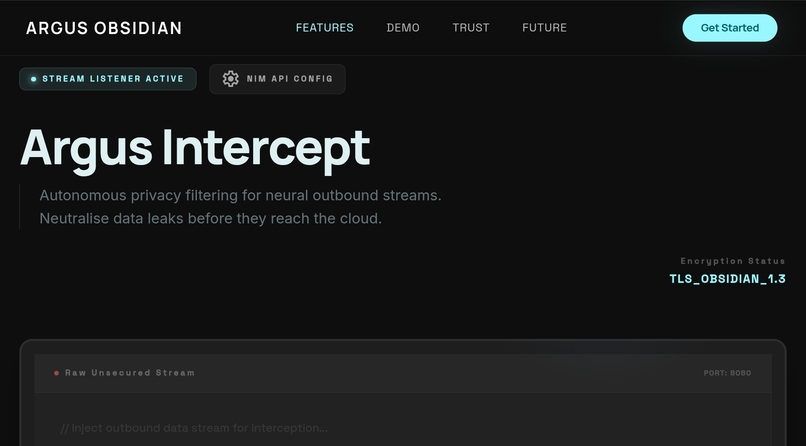Navigate to the FUTURE section
This screenshot has height=446, width=806.
click(x=544, y=28)
